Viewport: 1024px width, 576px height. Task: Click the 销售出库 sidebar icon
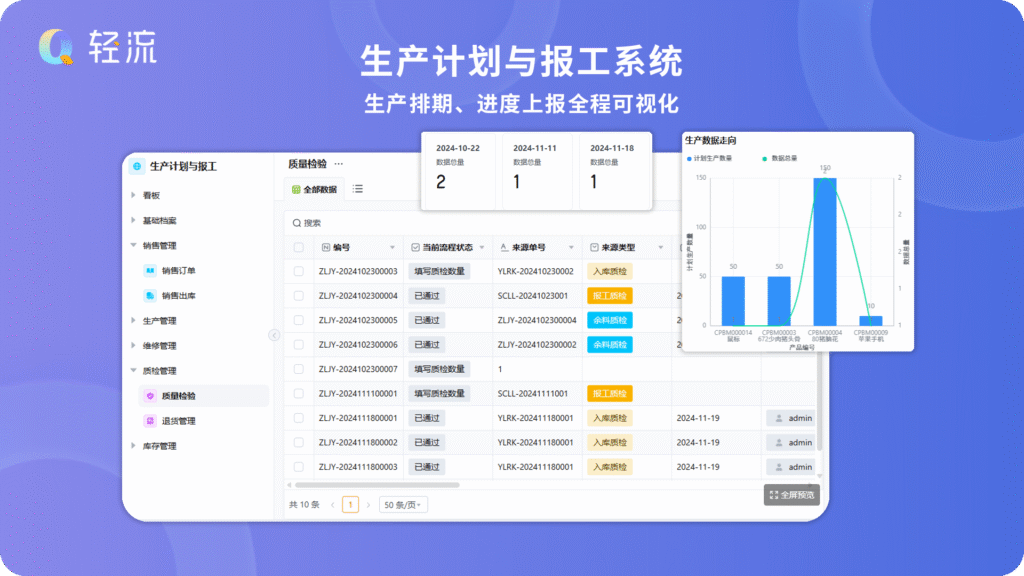[149, 295]
